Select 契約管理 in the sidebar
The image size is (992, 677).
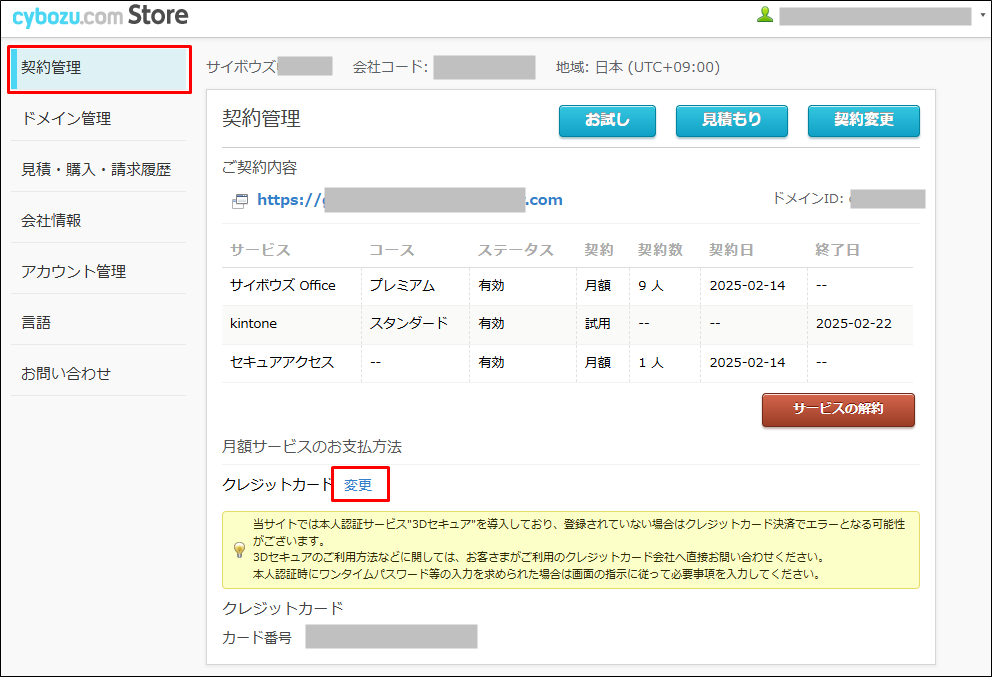[98, 69]
